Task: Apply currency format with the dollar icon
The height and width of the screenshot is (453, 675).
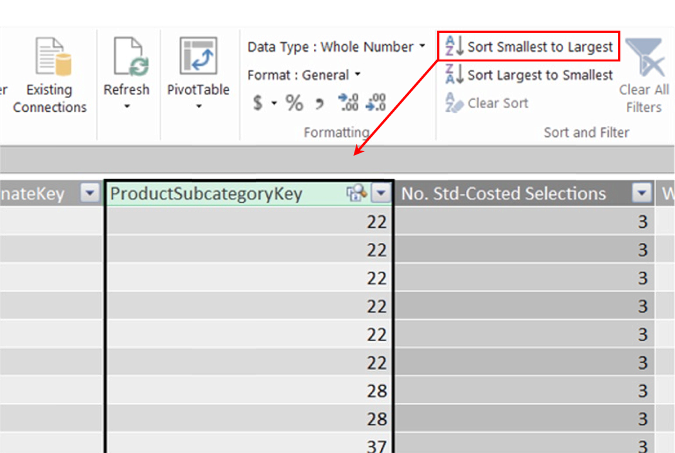Action: 258,102
